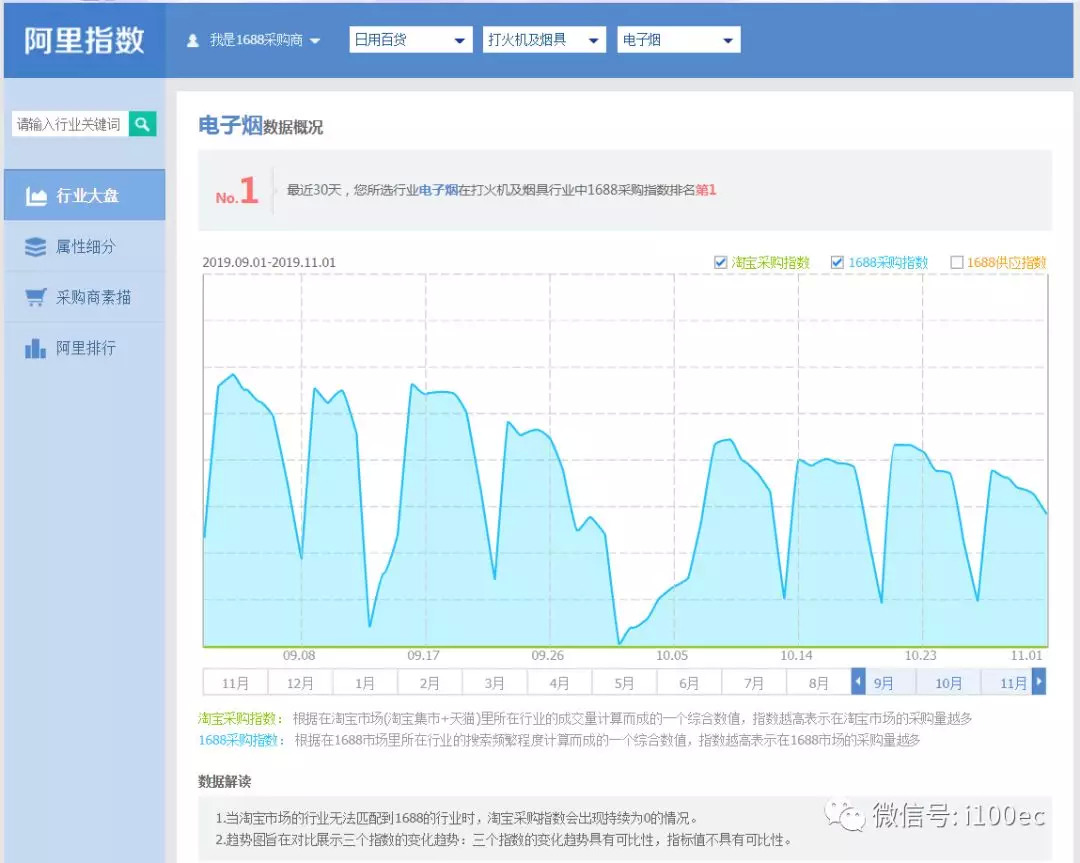
Task: Open the 电子烟 subcategory dropdown
Action: pyautogui.click(x=678, y=40)
